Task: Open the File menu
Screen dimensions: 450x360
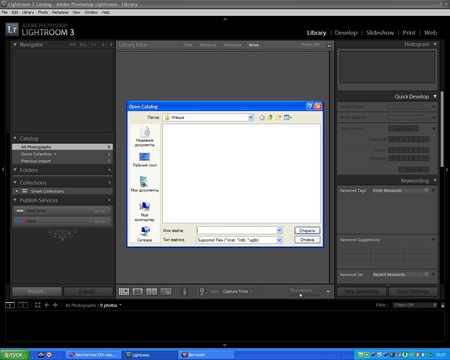Action: coord(5,12)
